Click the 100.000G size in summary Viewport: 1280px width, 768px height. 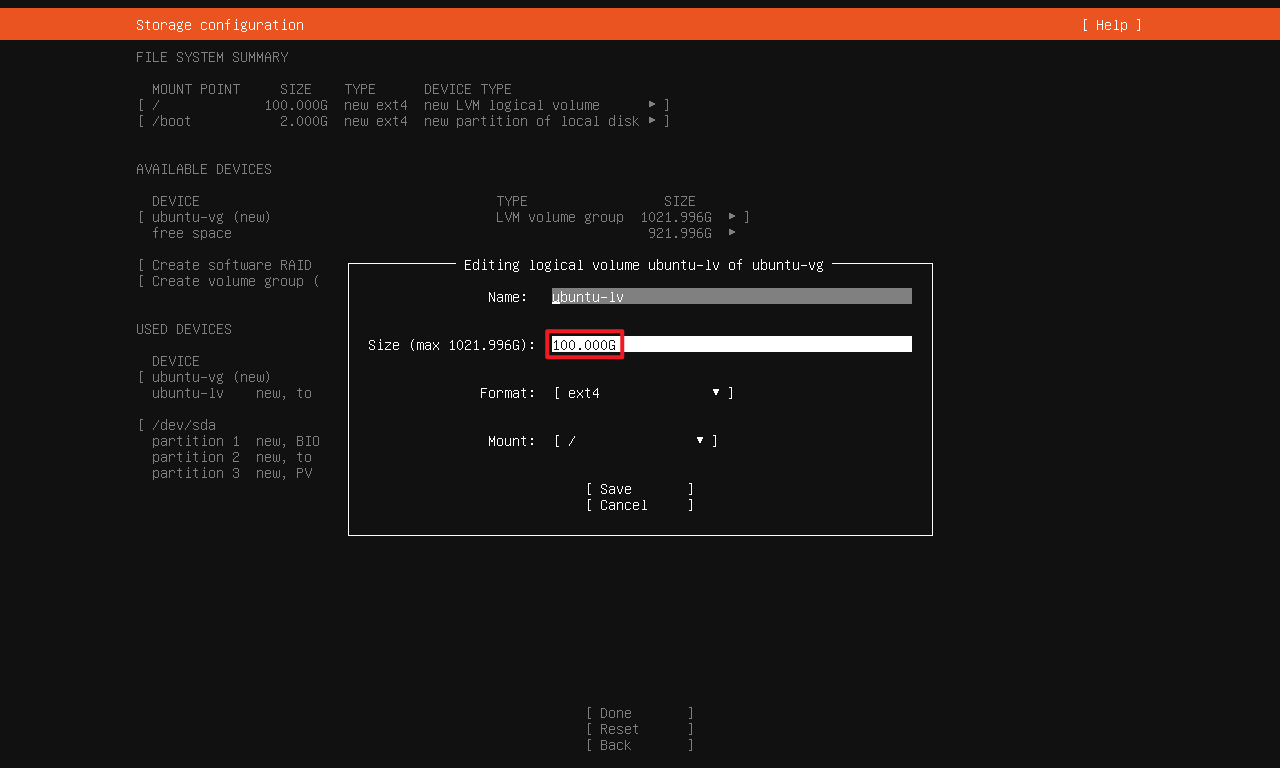296,105
